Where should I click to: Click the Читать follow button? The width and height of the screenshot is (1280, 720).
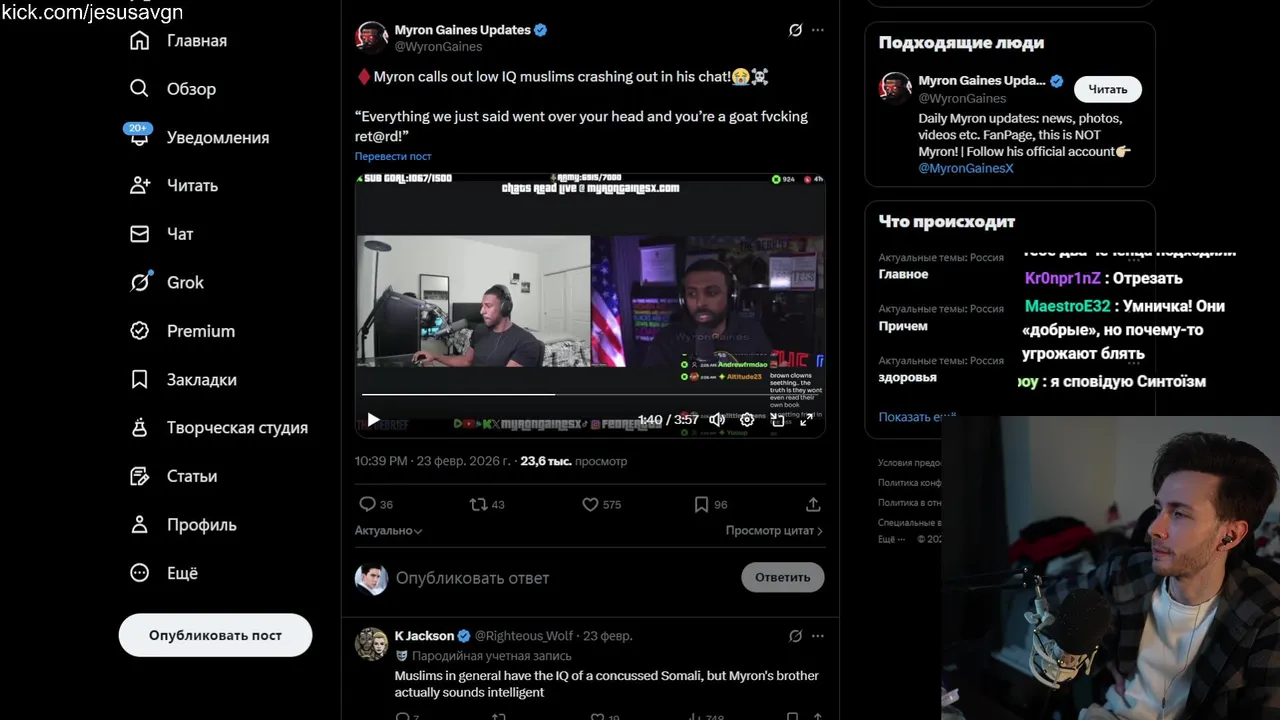click(x=1108, y=89)
